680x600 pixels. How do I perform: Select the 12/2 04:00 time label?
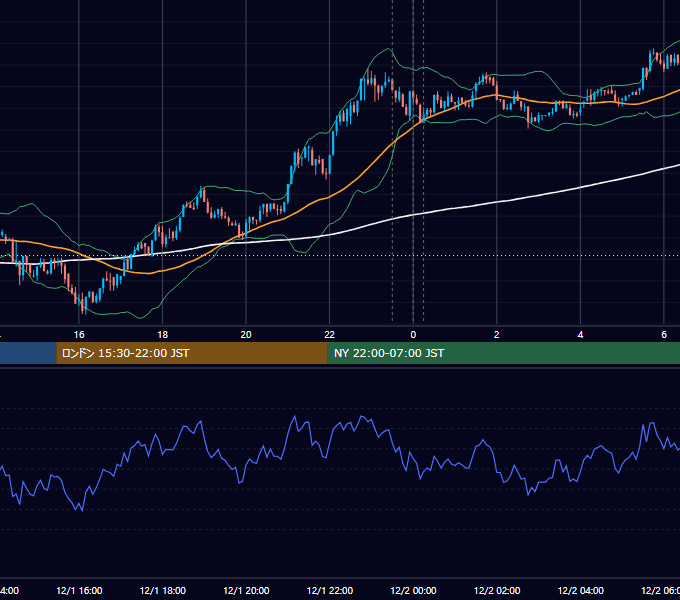click(x=580, y=590)
